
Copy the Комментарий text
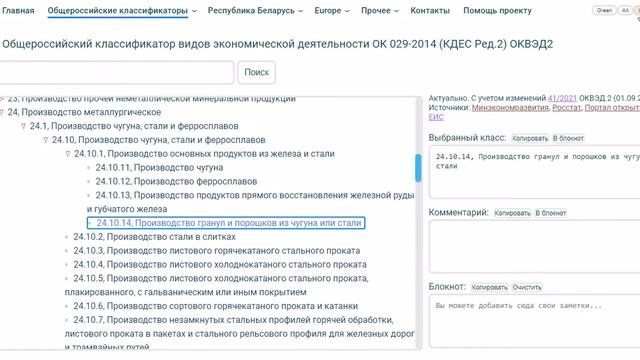click(512, 213)
